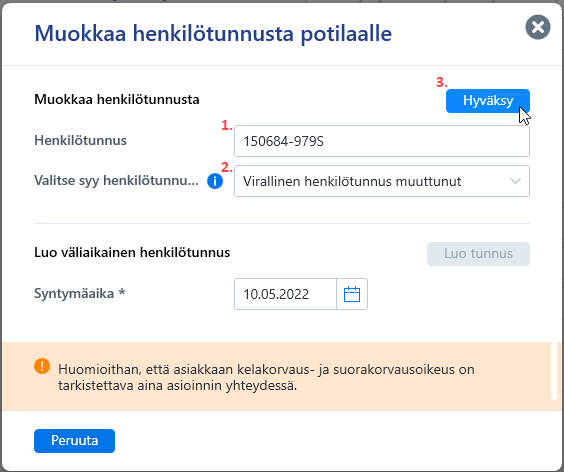Click the dialog title Muokkaa henkilötunnusta potilaalle
This screenshot has width=564, height=472.
pos(213,34)
